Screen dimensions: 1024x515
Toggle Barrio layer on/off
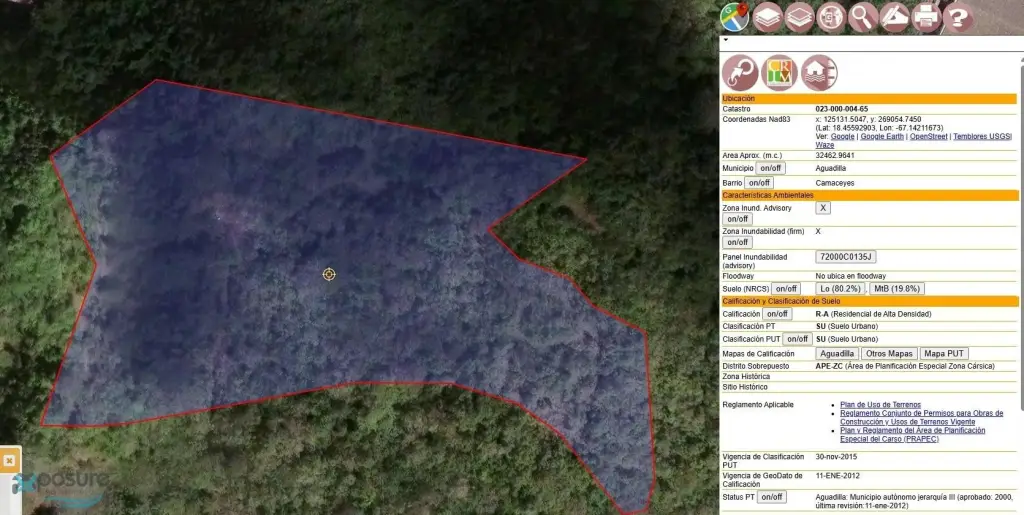(759, 183)
